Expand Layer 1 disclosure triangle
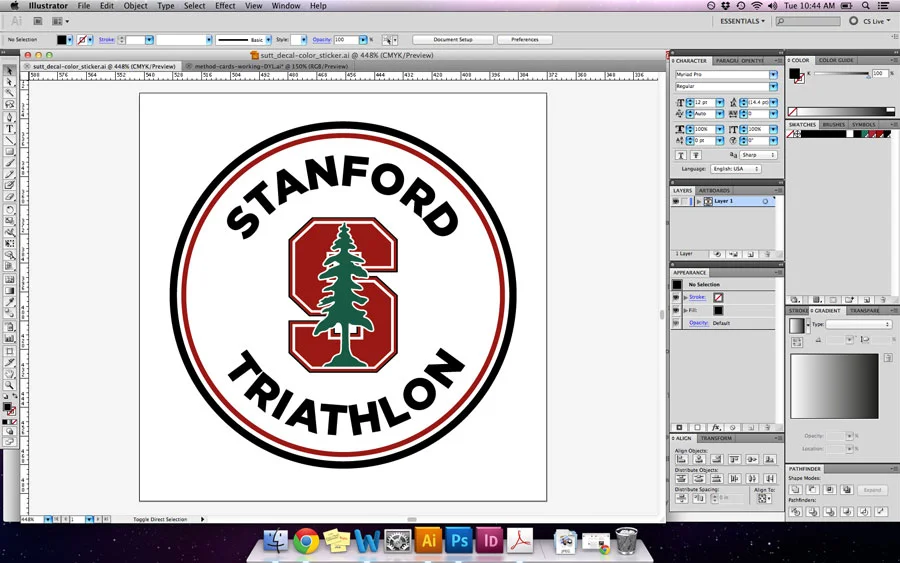Image resolution: width=900 pixels, height=563 pixels. [699, 201]
